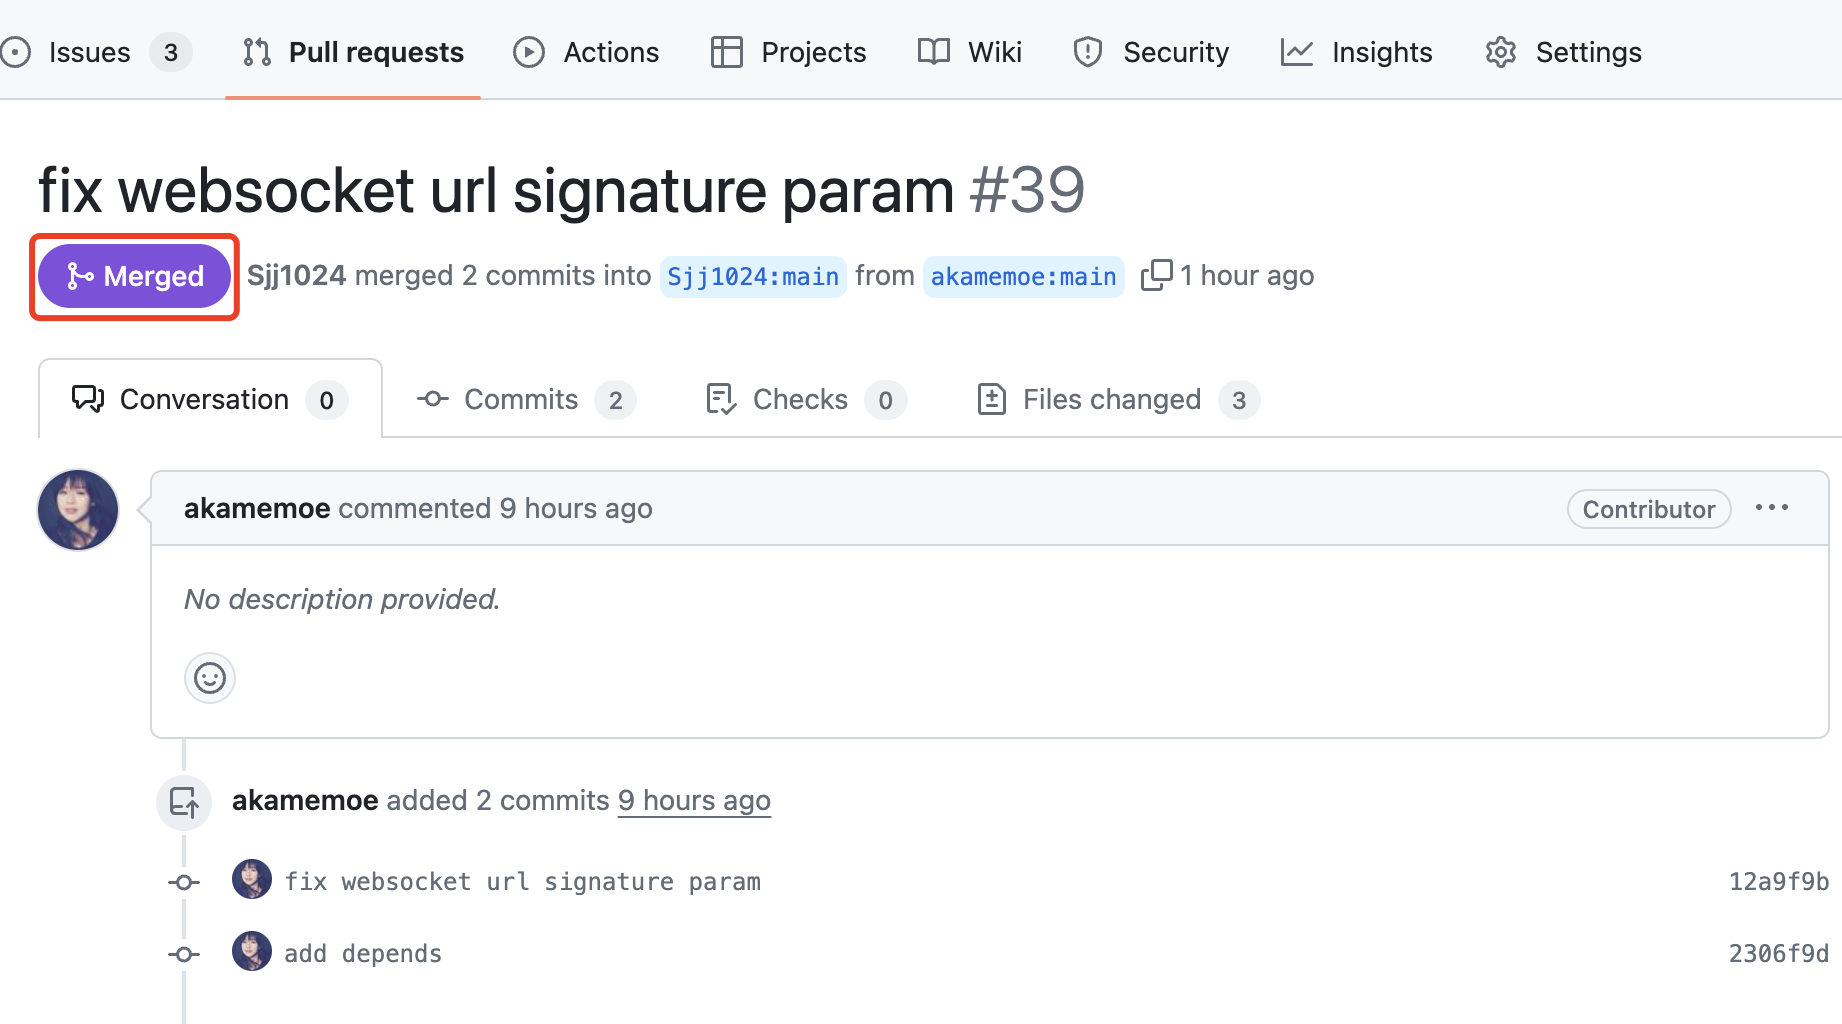The width and height of the screenshot is (1842, 1024).
Task: Open the Wiki book icon
Action: [932, 52]
